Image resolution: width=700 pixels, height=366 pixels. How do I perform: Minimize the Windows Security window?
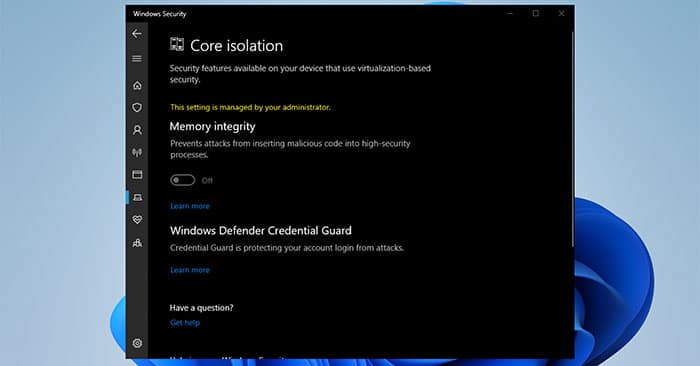[510, 13]
